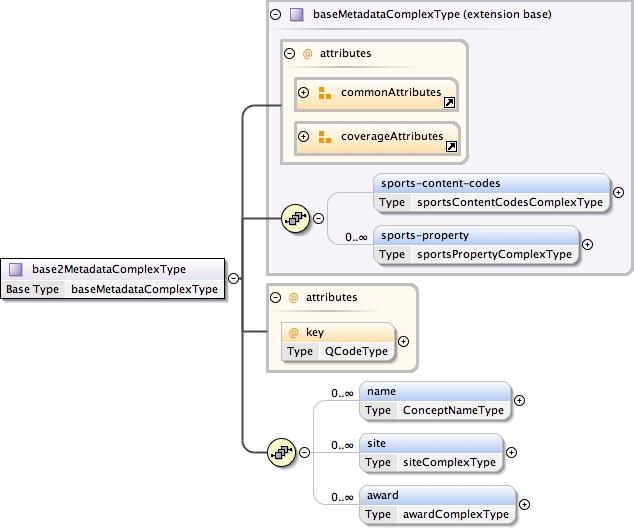Screen dimensions: 634x529
Task: Expand the coverageAttributes group
Action: [x=304, y=137]
